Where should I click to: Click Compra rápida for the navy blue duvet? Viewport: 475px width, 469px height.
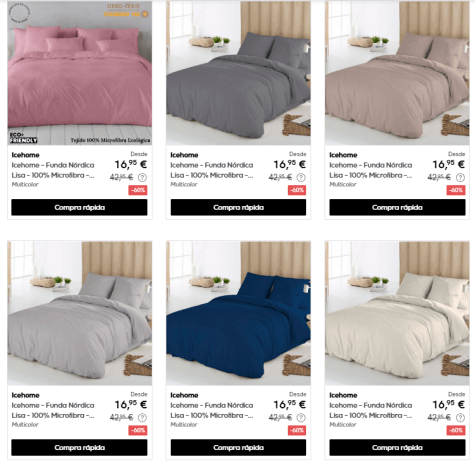238,447
